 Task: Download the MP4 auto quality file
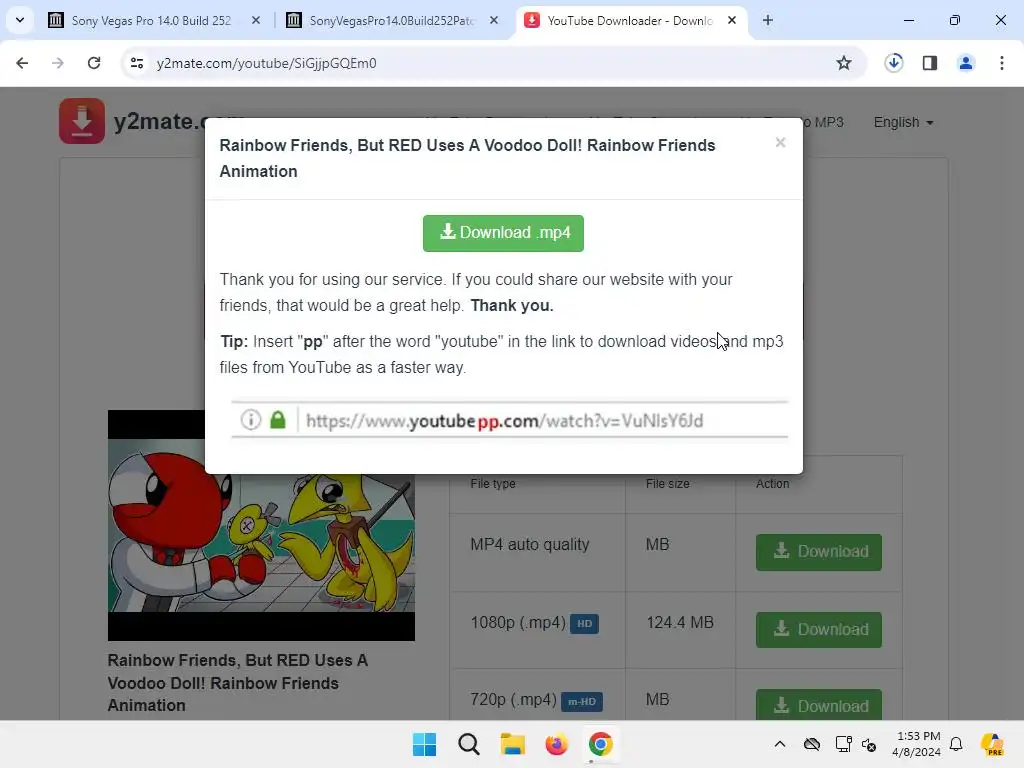tap(818, 552)
